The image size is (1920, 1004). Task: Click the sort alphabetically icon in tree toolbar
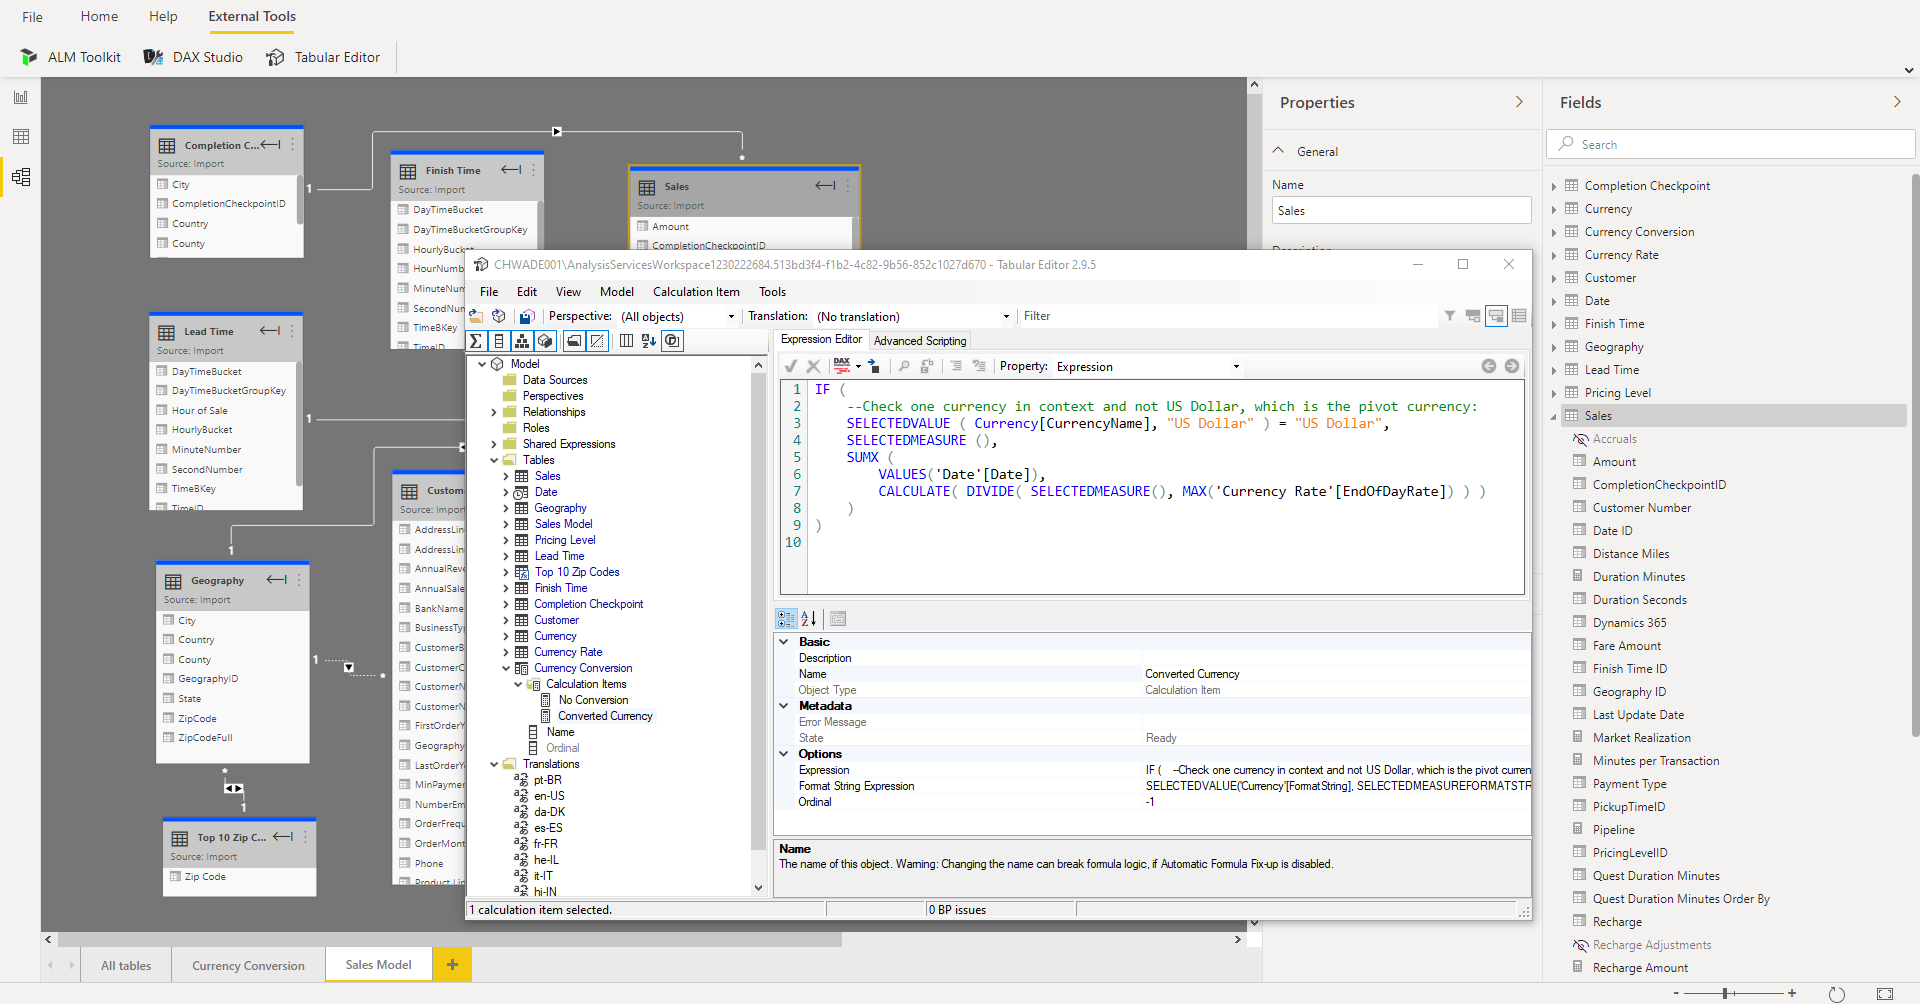(x=648, y=341)
